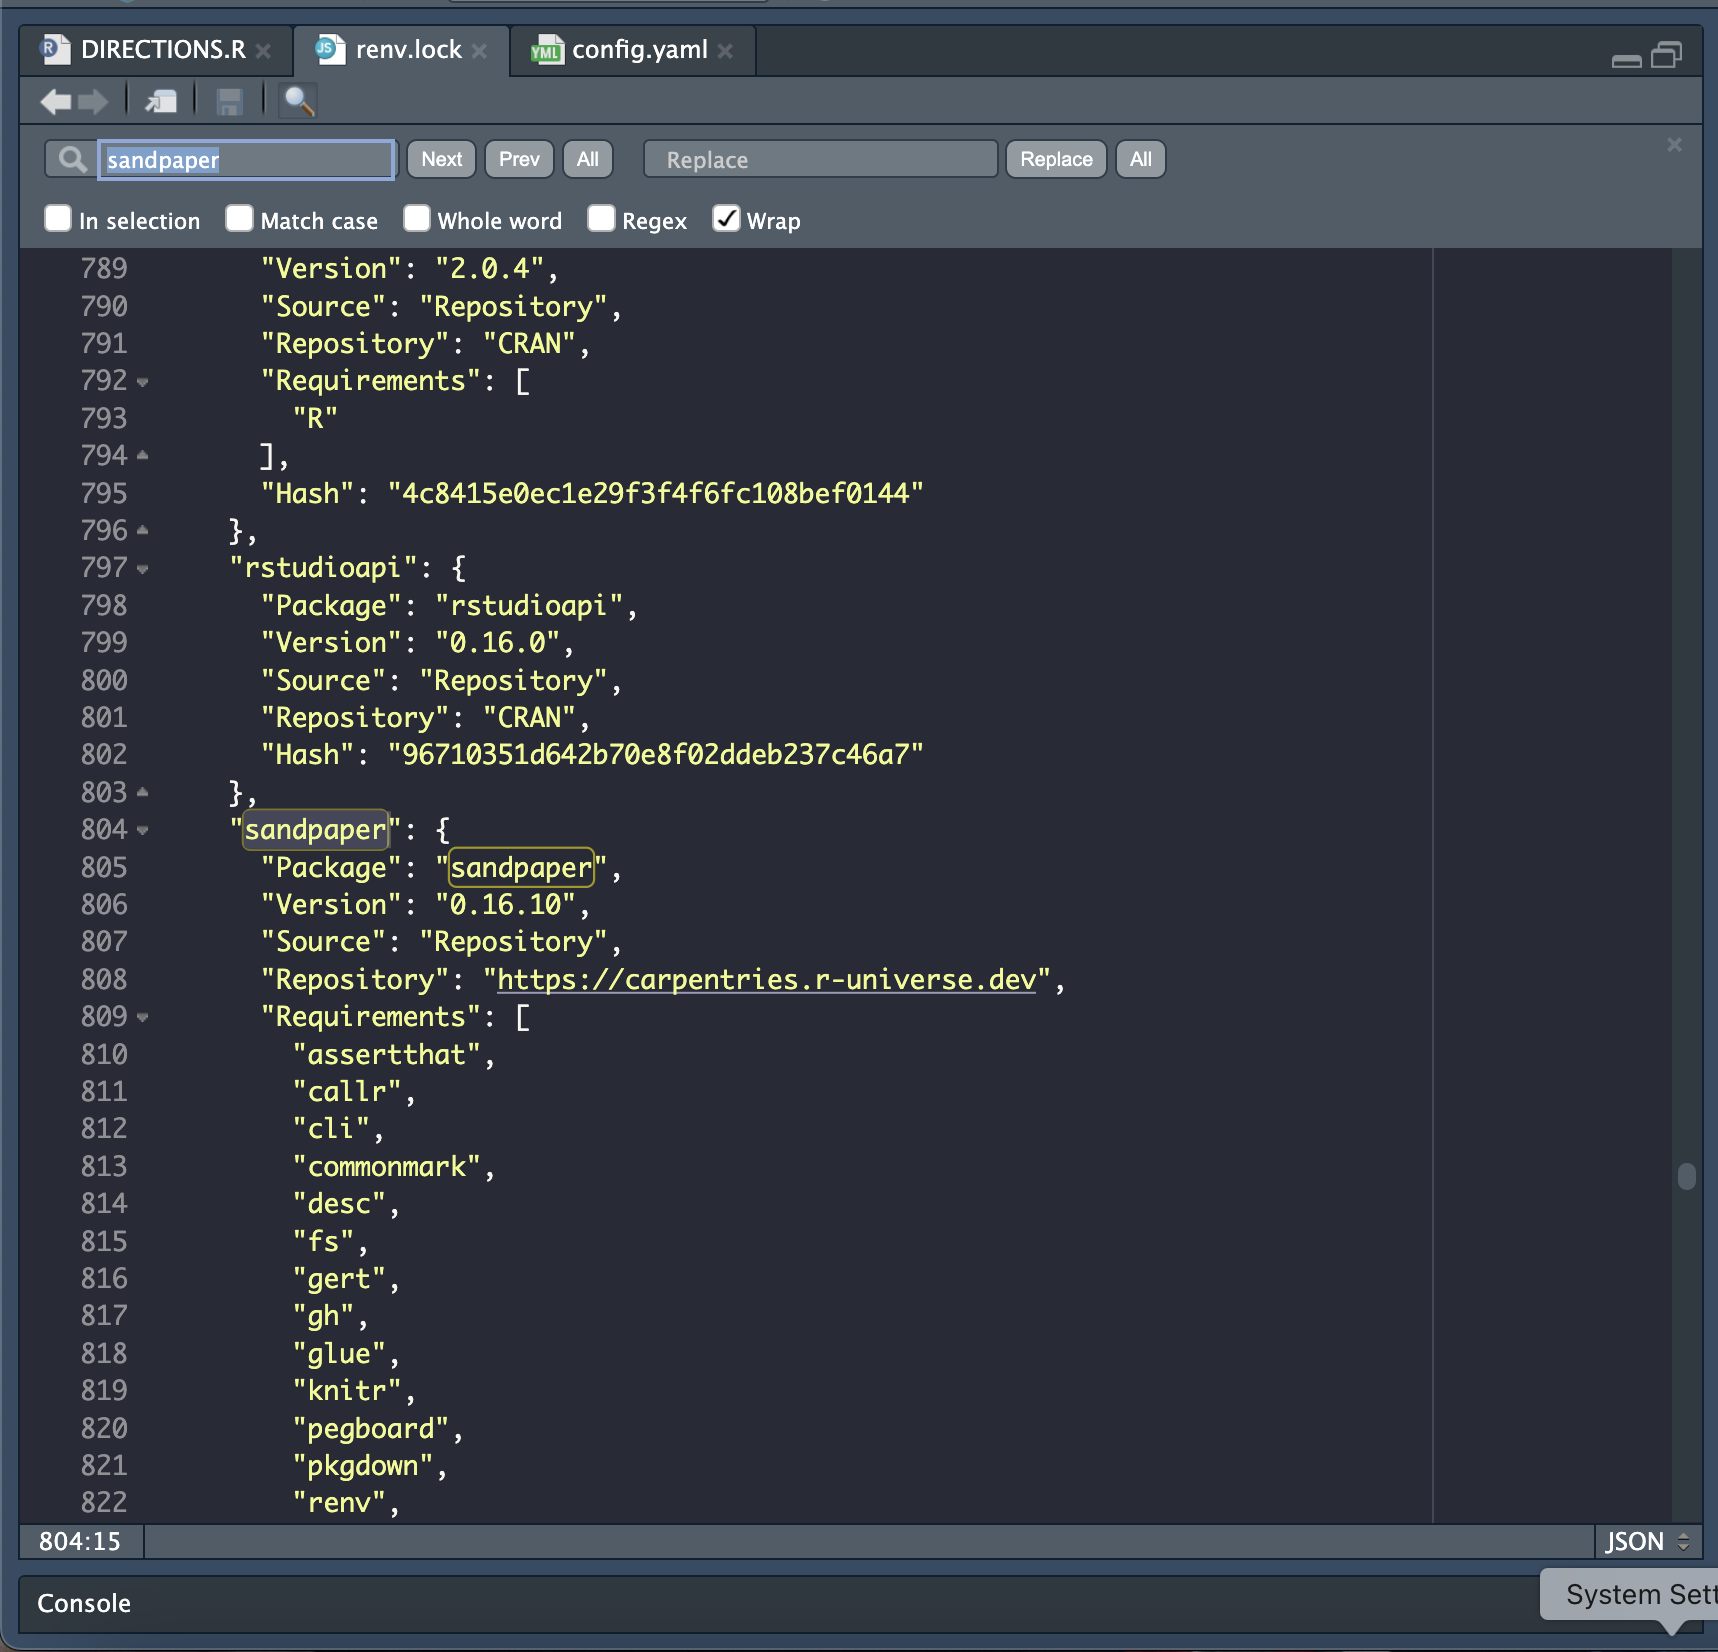Click the highlighted sandpaper key on line 804
This screenshot has width=1718, height=1652.
click(x=316, y=829)
